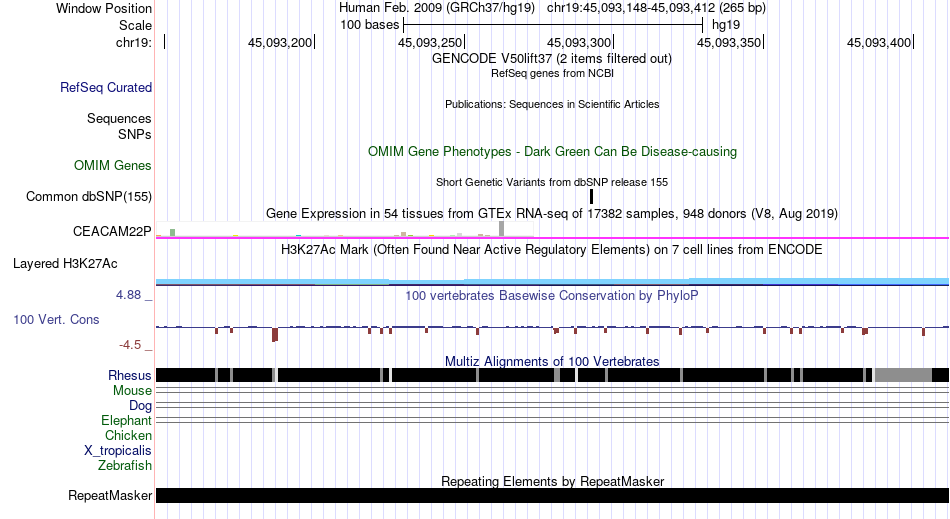The image size is (950, 519).
Task: Click the H3K27Ac Mark ENCODE track title
Action: (551, 250)
